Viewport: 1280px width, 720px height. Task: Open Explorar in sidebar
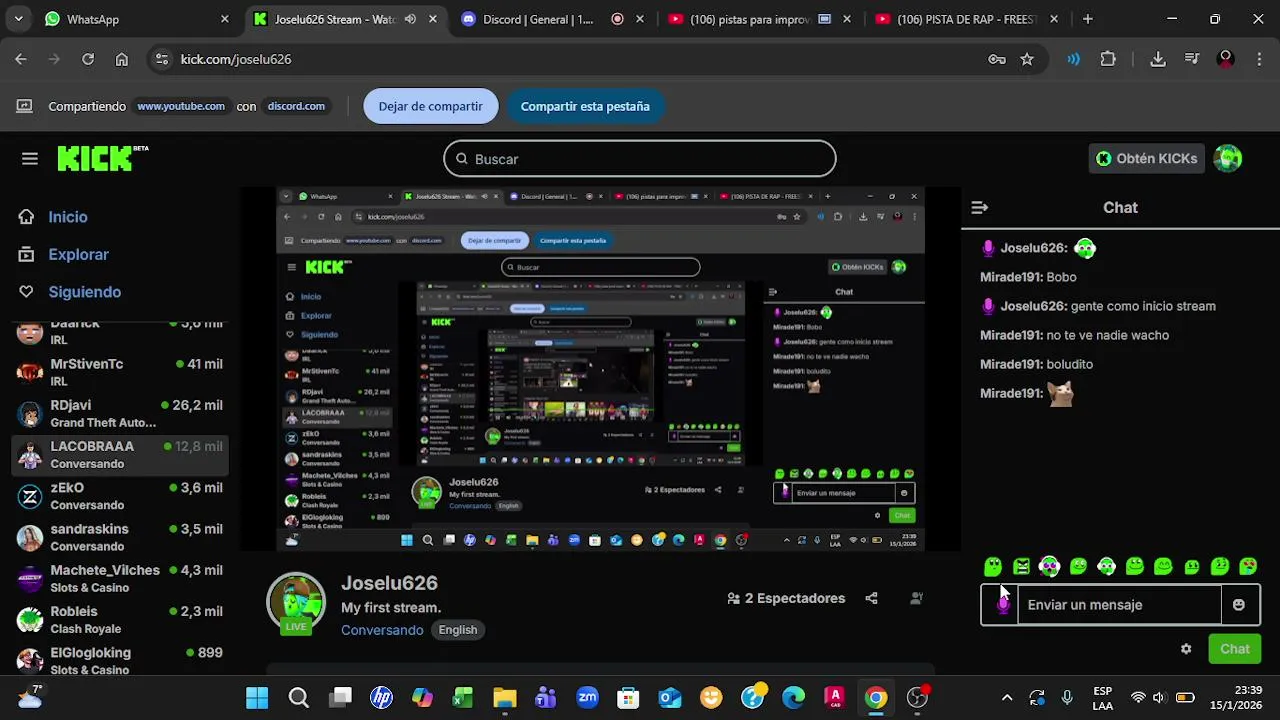(x=78, y=254)
